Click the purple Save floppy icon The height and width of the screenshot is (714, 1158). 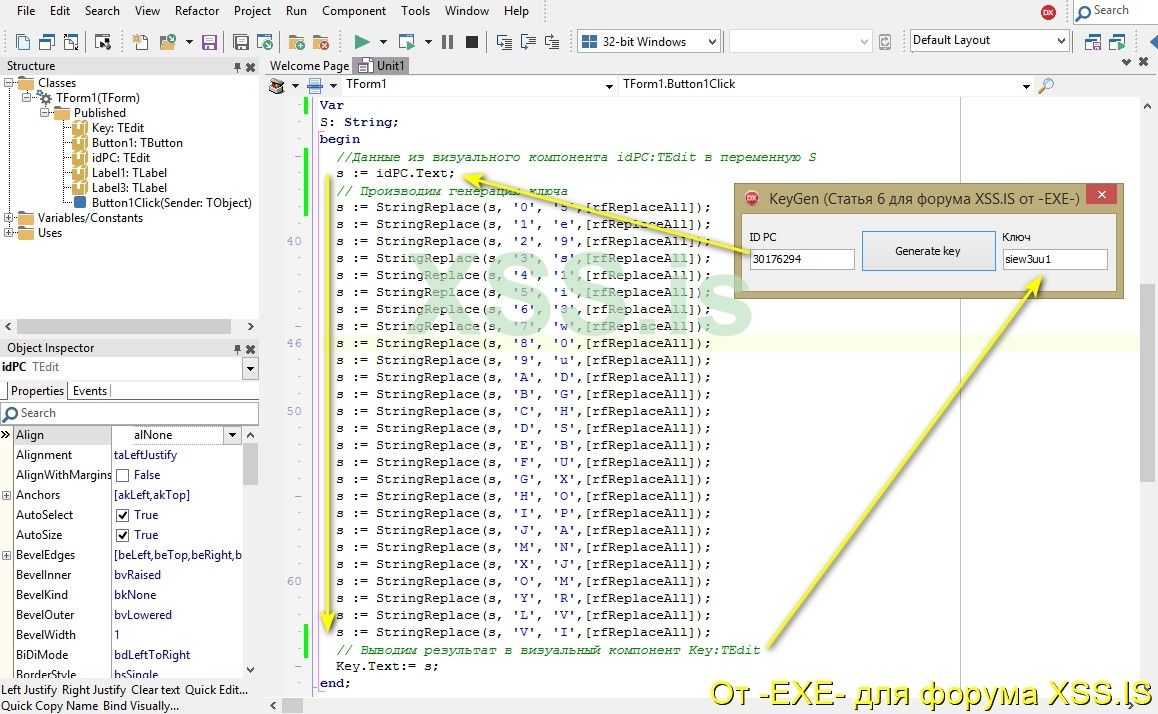point(209,42)
